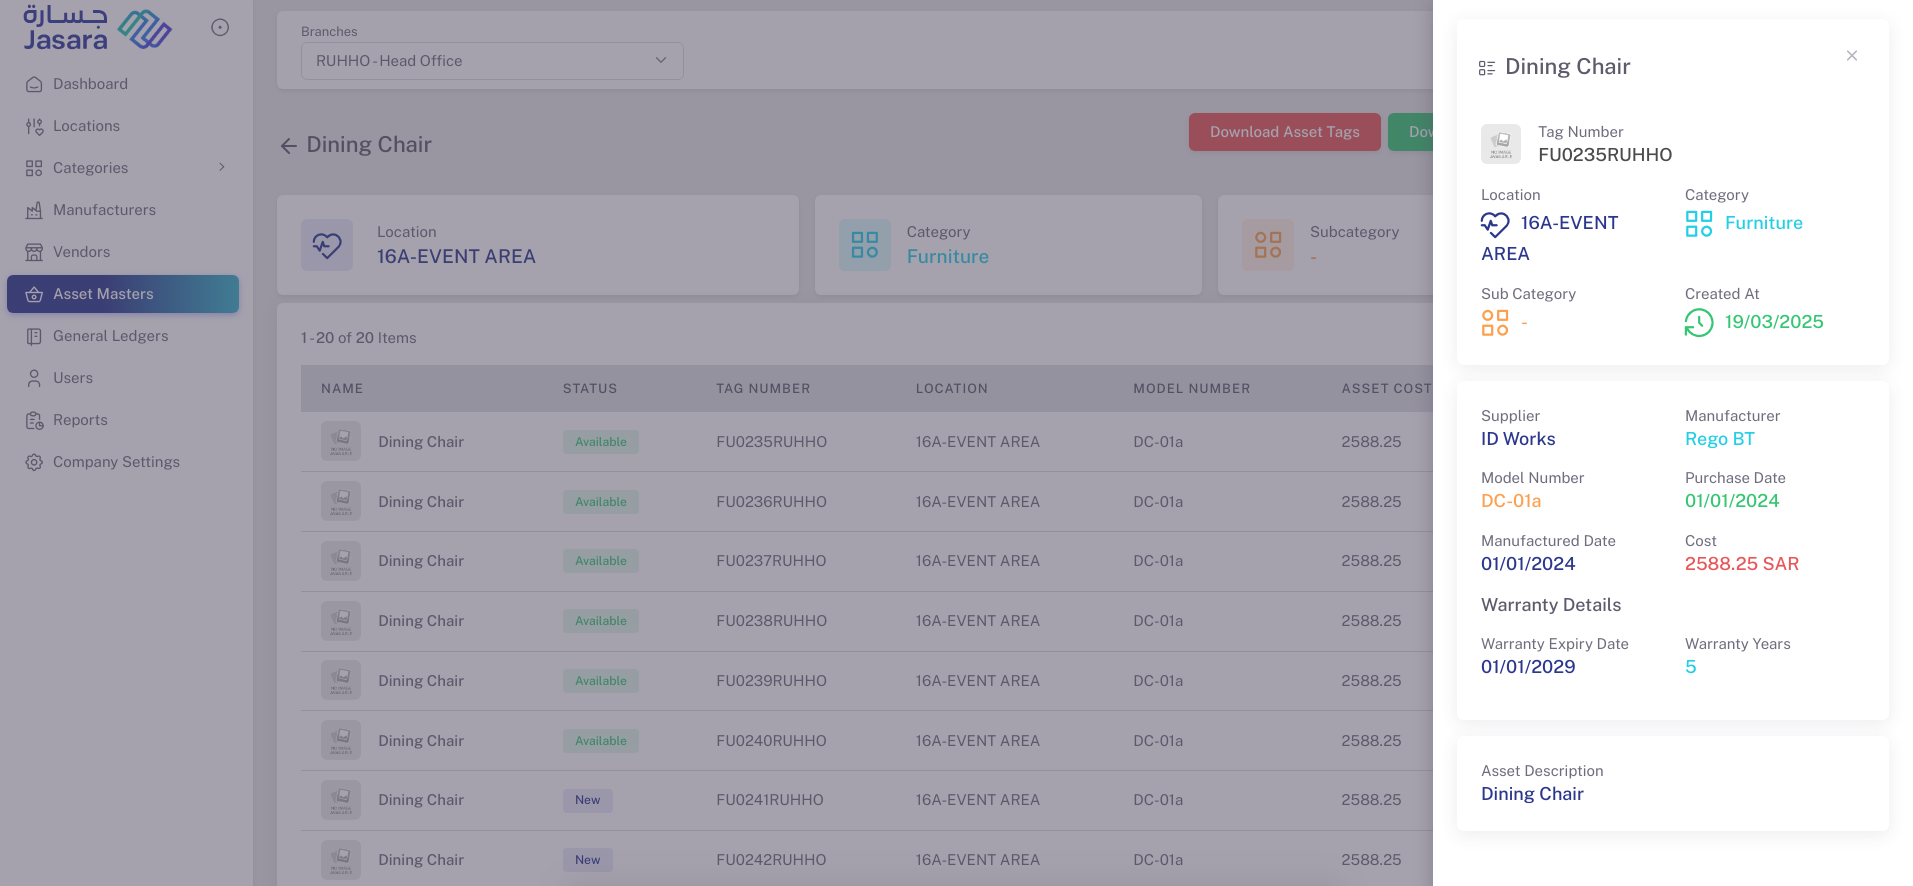Click thumbnail of asset FU0236RUHHO
The height and width of the screenshot is (886, 1913).
[x=341, y=501]
